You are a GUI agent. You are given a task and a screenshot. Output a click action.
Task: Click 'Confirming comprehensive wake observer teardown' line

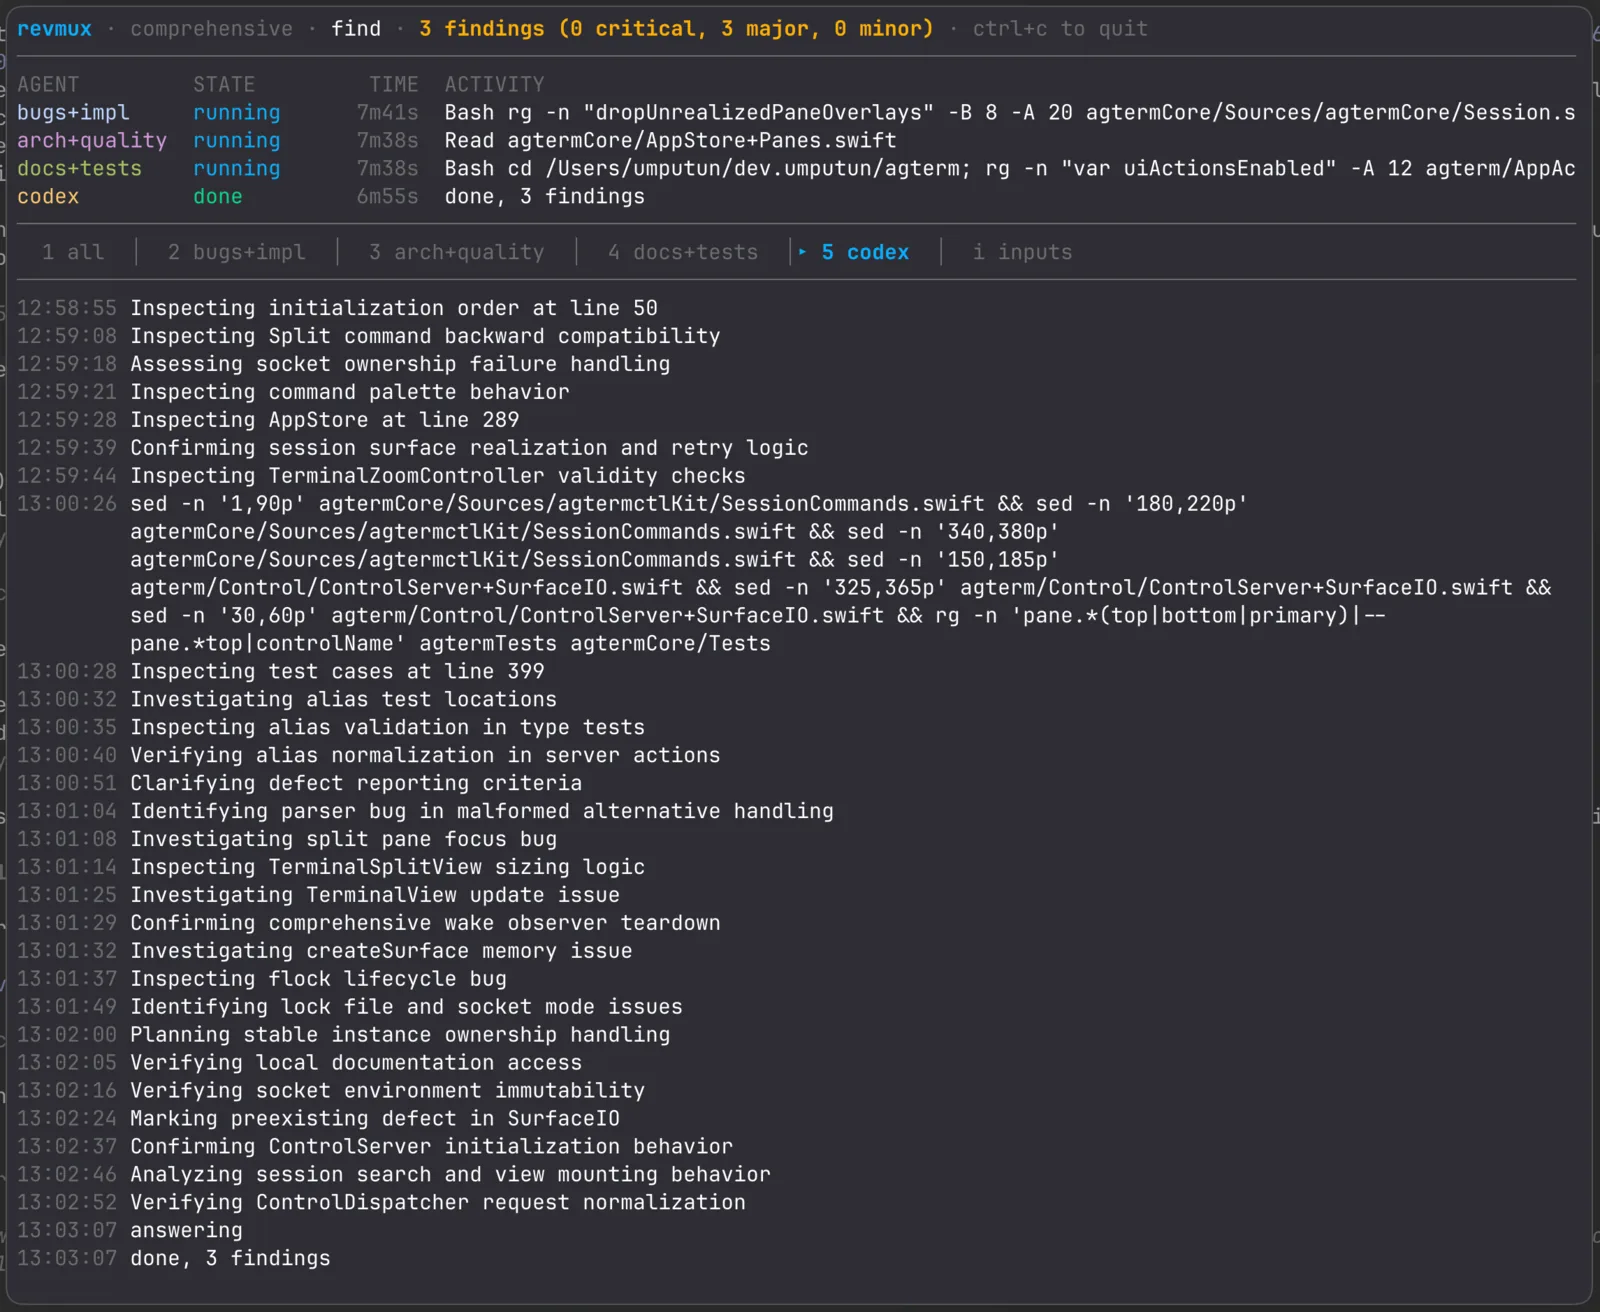pyautogui.click(x=425, y=923)
